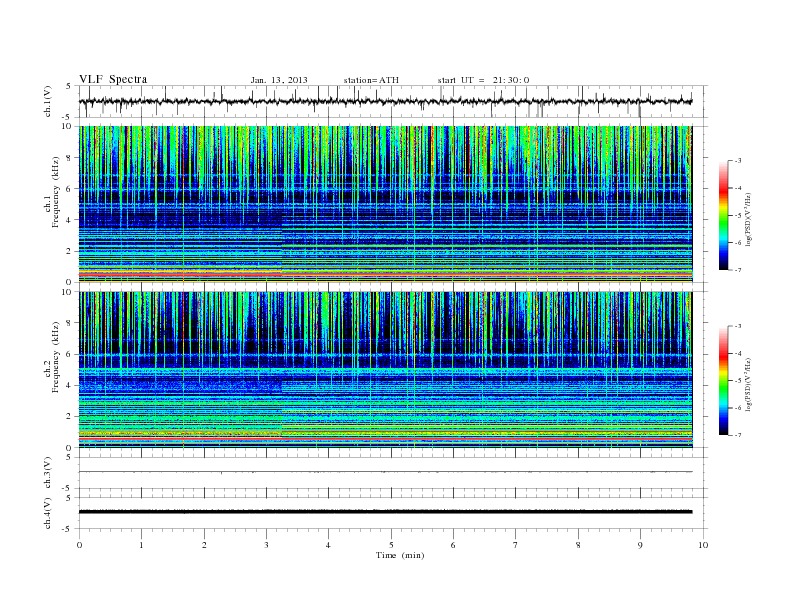Image resolution: width=792 pixels, height=612 pixels.
Task: Click the "Time (min)" axis label
Action: (x=400, y=555)
